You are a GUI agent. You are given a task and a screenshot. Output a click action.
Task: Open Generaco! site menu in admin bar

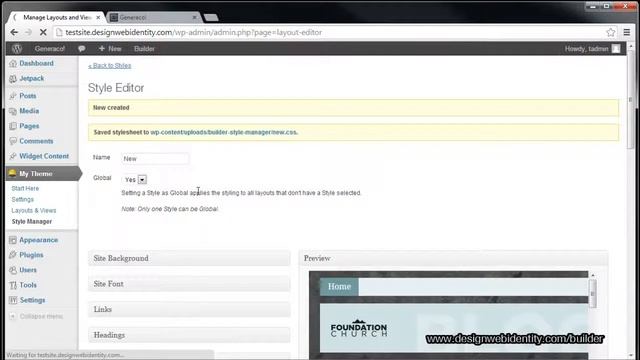point(50,49)
